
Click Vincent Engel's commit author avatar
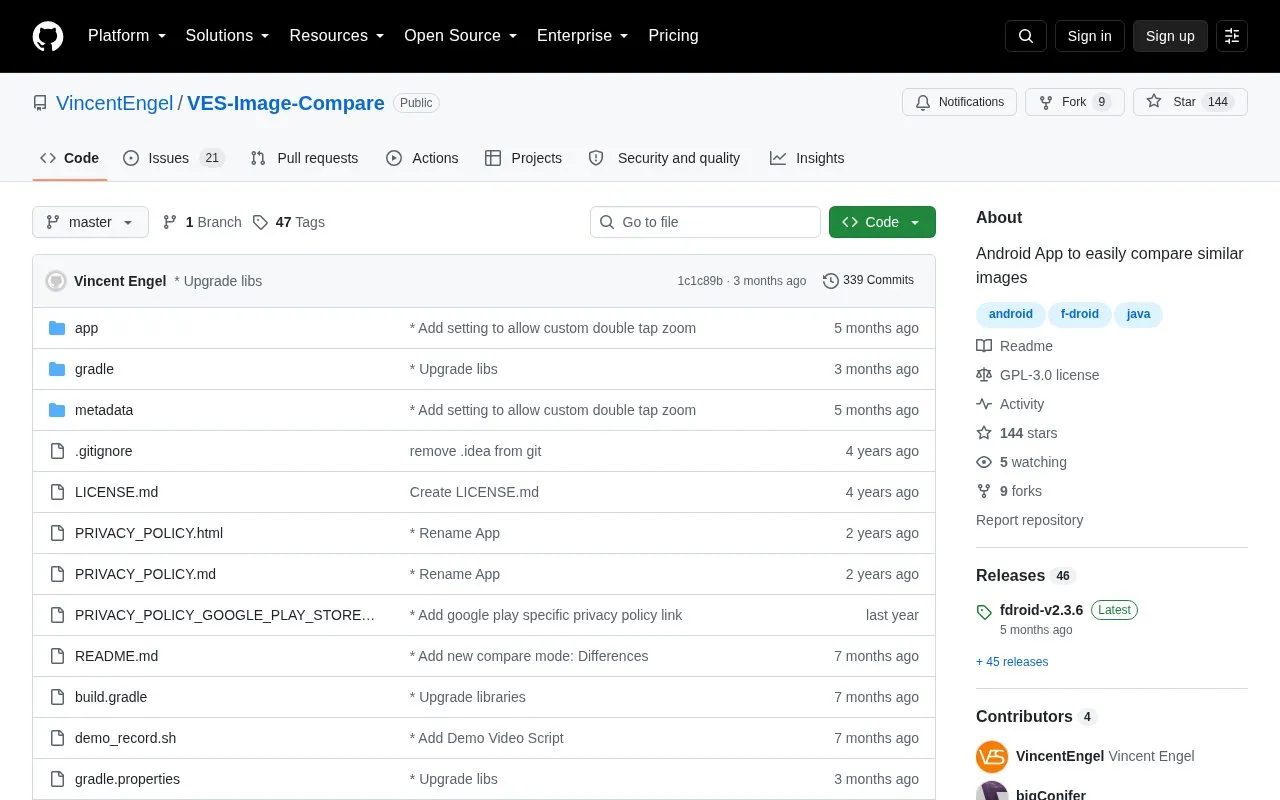pos(56,281)
